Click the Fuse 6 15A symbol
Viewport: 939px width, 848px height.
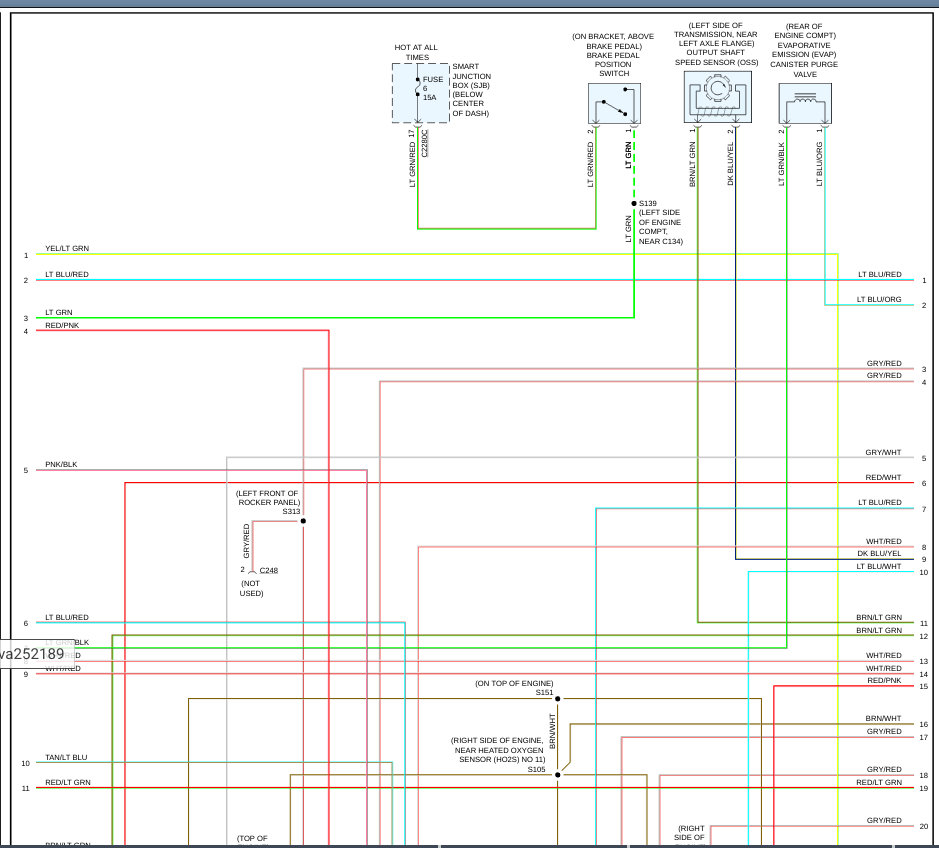click(418, 90)
